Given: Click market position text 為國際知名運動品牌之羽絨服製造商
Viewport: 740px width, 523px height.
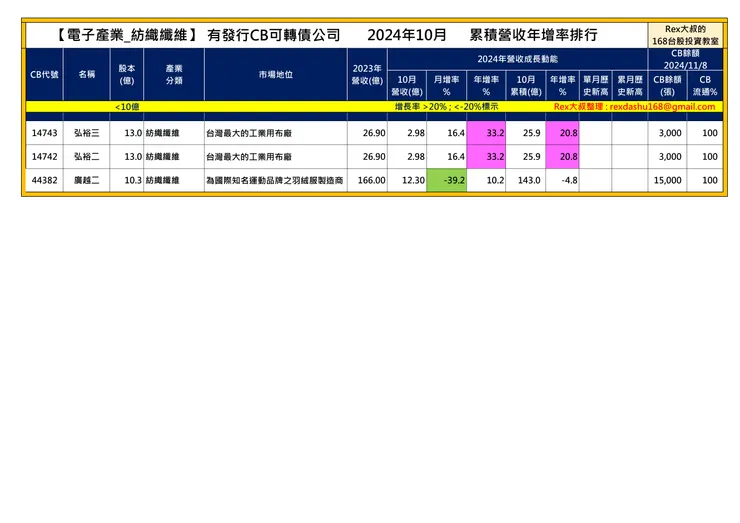Looking at the screenshot, I should [x=275, y=180].
